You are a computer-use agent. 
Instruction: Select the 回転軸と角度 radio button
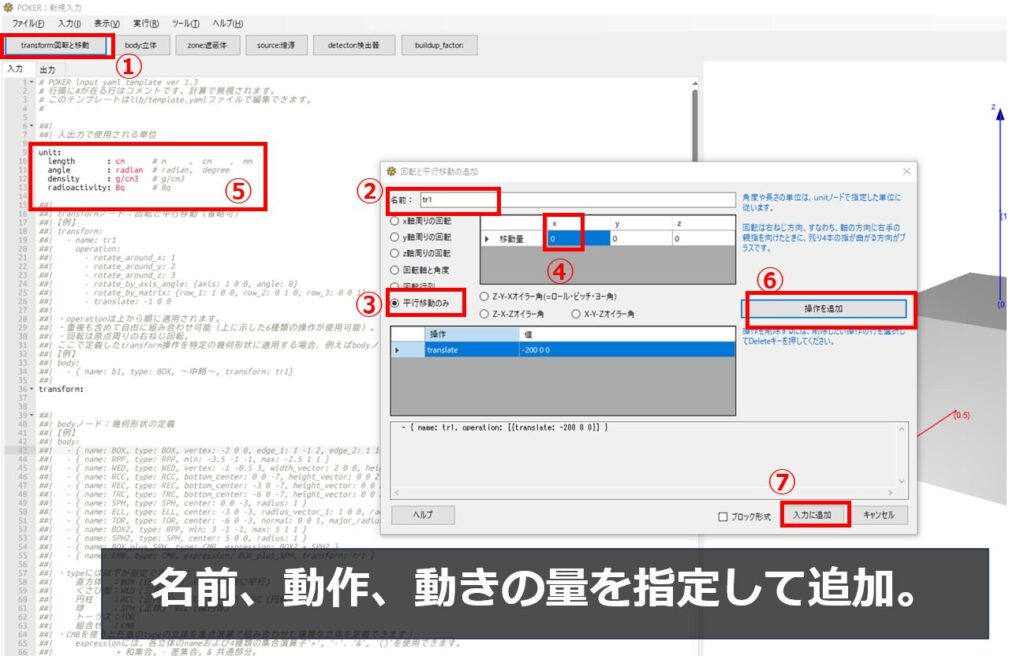point(394,270)
